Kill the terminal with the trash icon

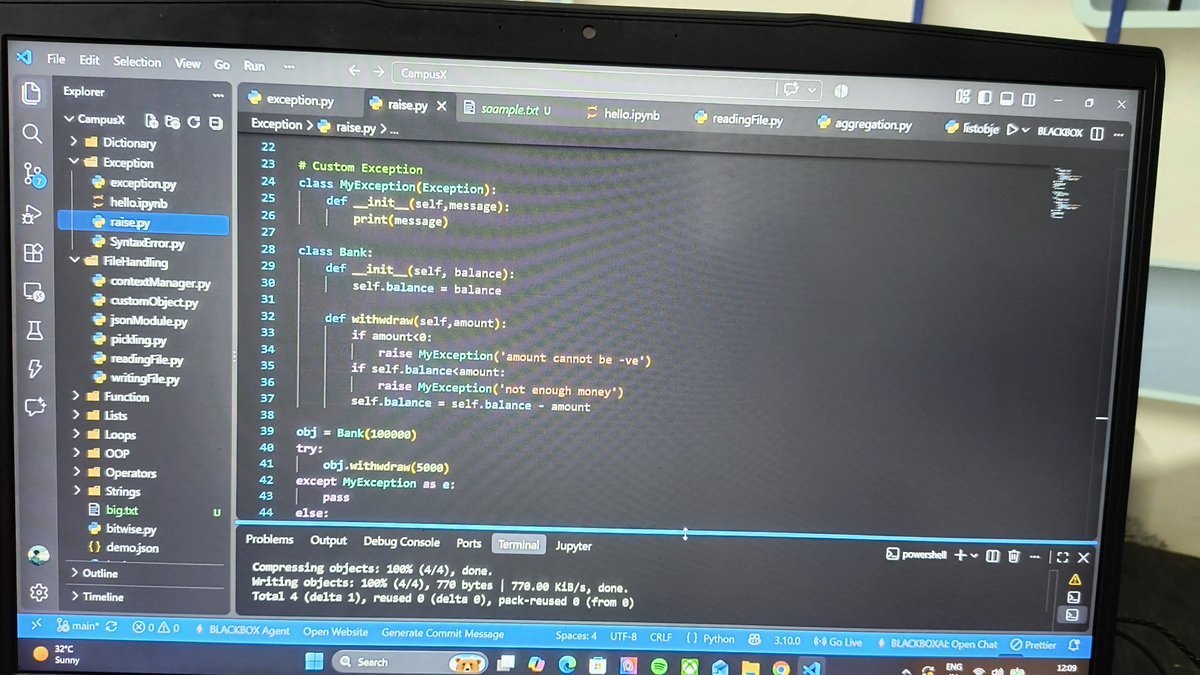point(1014,556)
